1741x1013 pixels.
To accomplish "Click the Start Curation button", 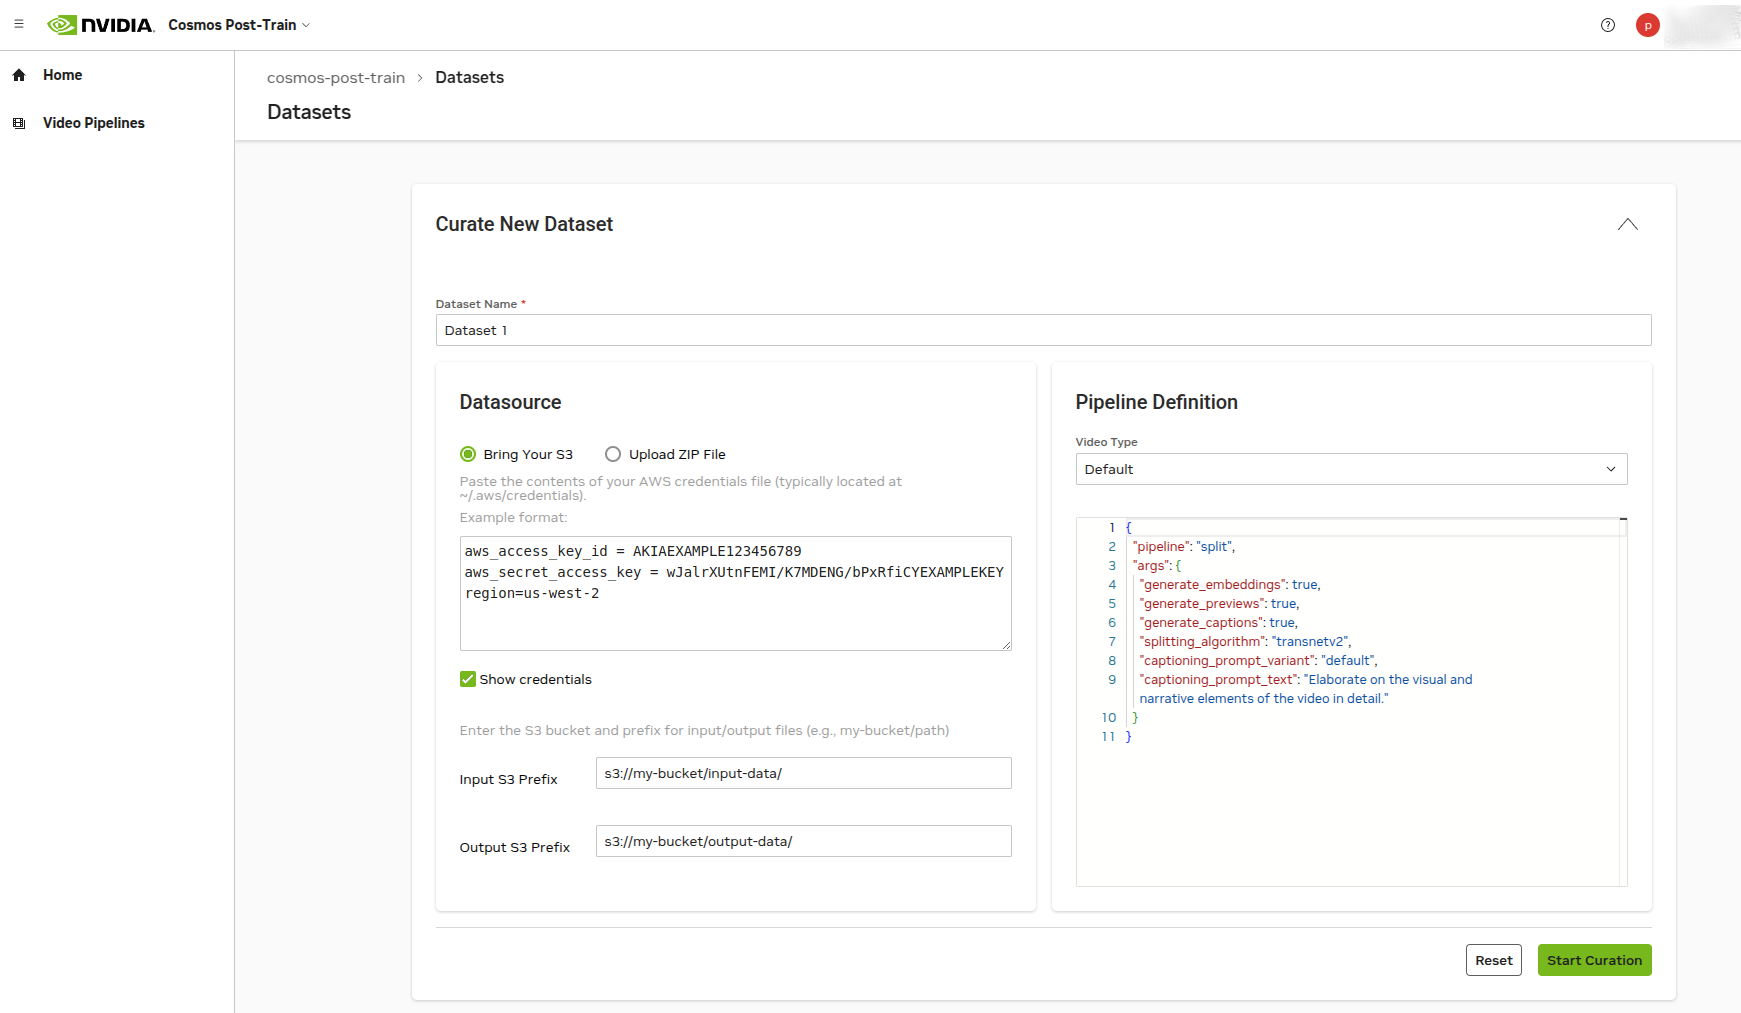I will point(1594,960).
